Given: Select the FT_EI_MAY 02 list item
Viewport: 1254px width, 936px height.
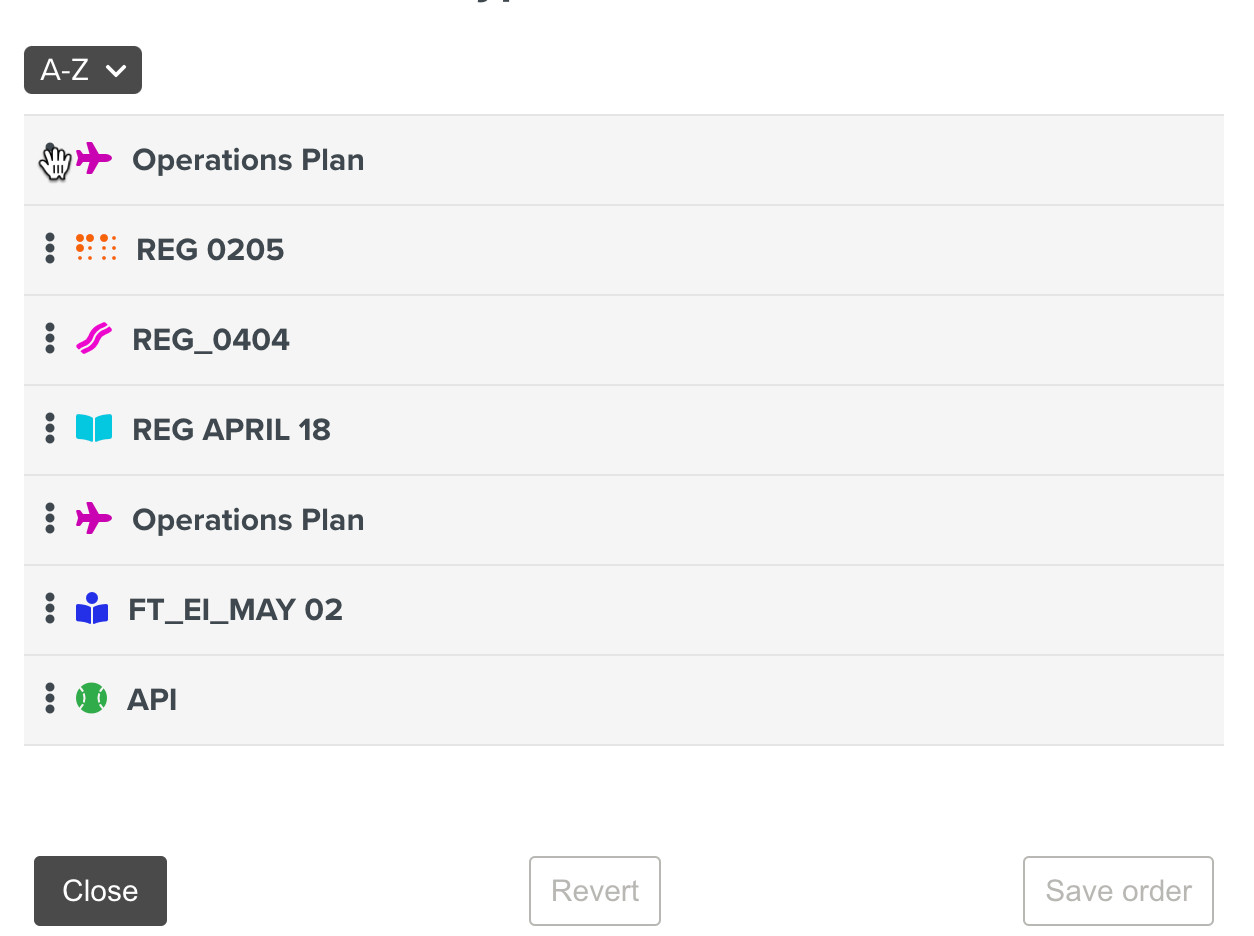Looking at the screenshot, I should pyautogui.click(x=623, y=610).
